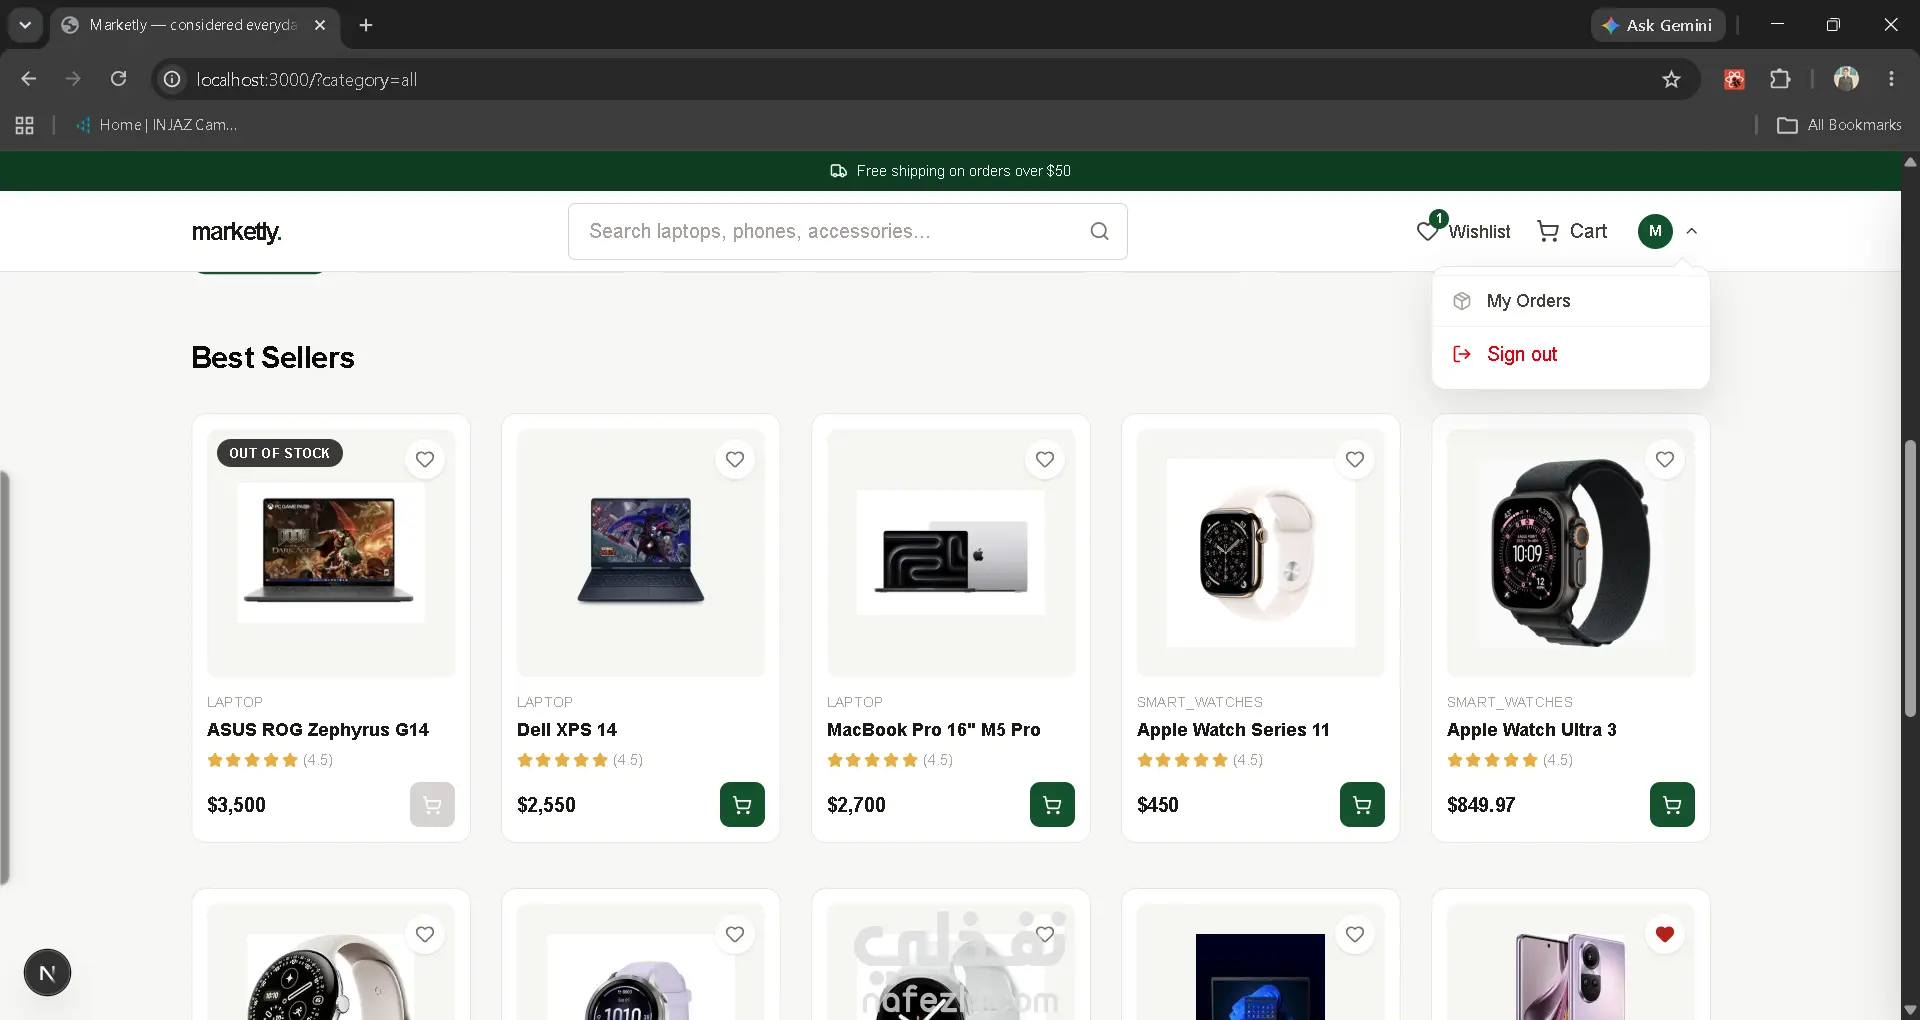
Task: Open the browser extensions puzzle icon
Action: [1780, 79]
